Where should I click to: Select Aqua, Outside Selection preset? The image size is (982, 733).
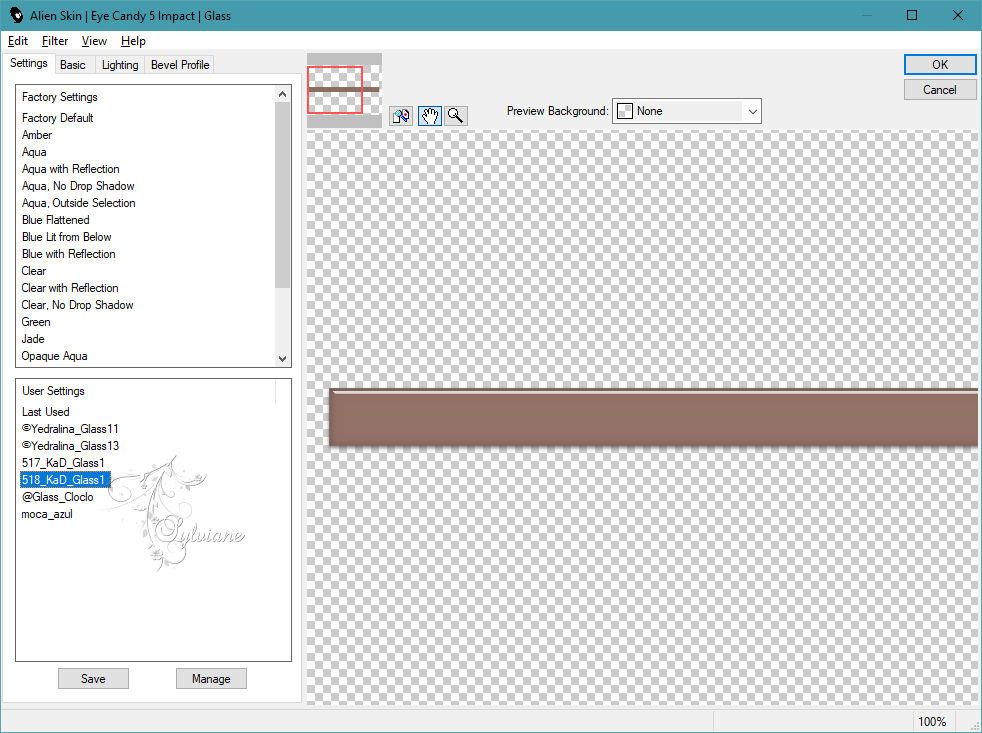pyautogui.click(x=78, y=202)
